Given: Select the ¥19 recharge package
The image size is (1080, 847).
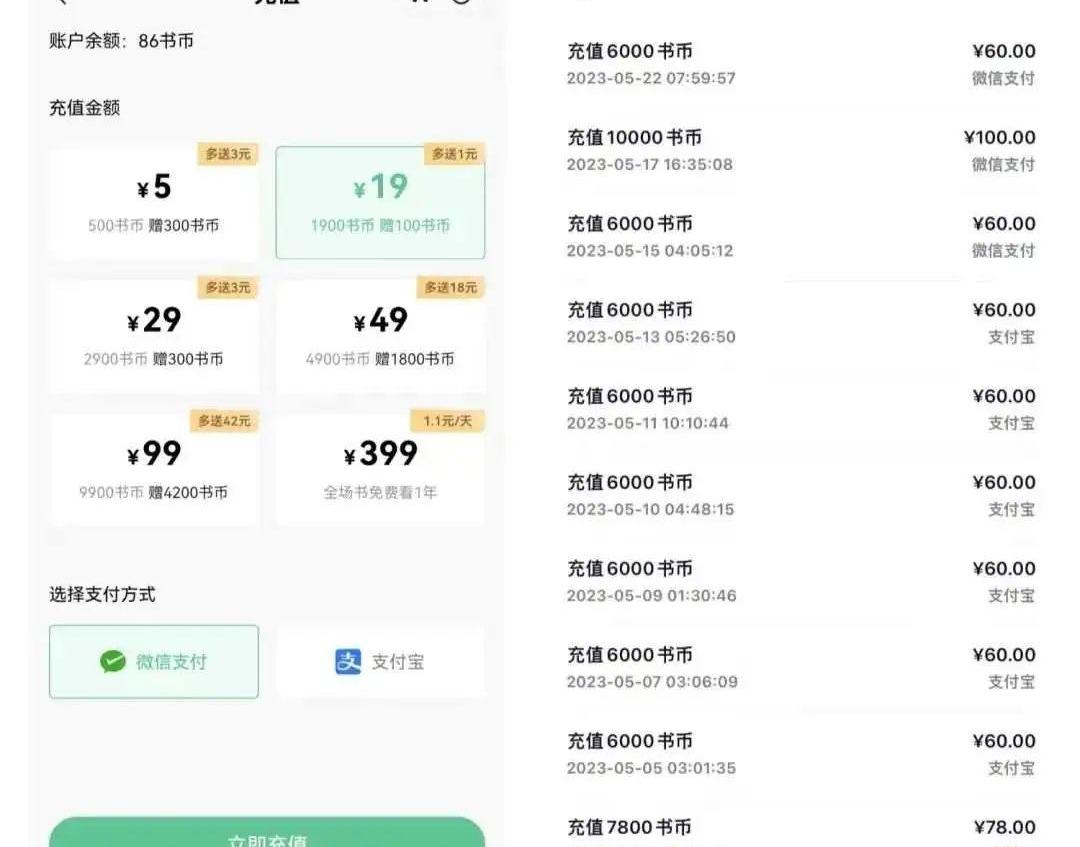Looking at the screenshot, I should [380, 204].
